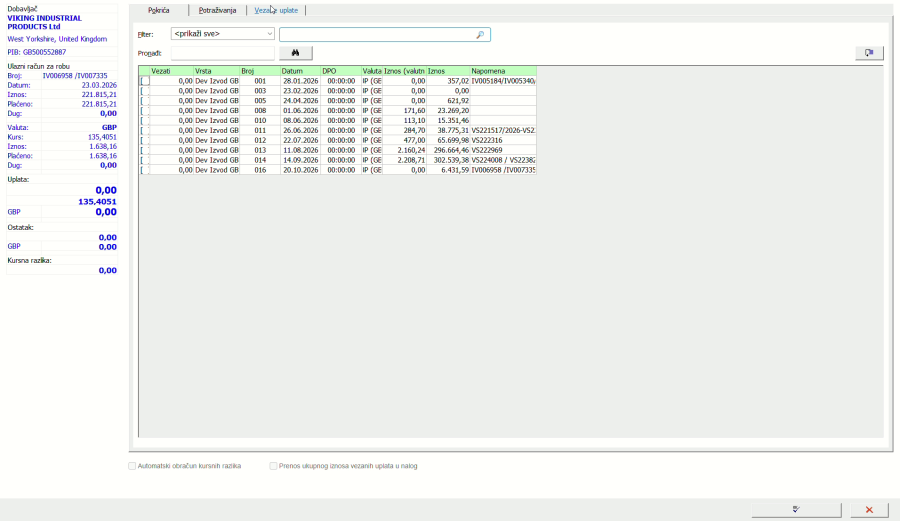Sort by the Datum column header

pos(300,71)
